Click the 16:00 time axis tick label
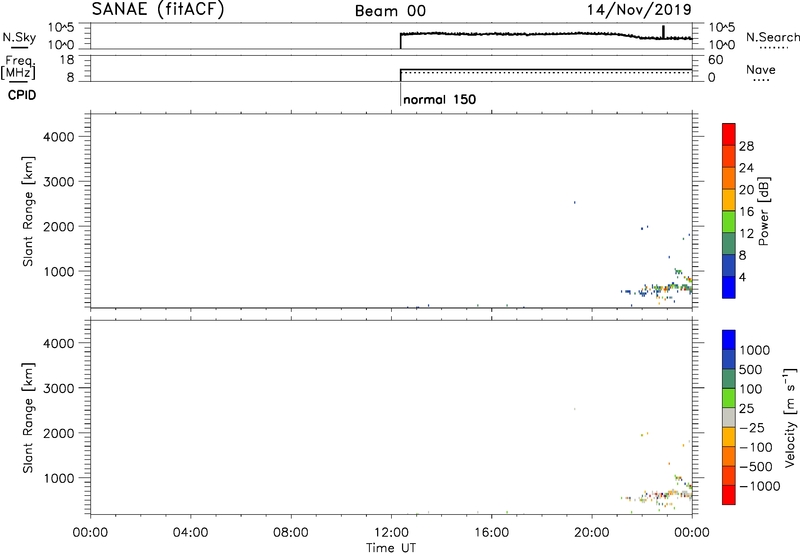Viewport: 800px width, 554px height. click(491, 533)
